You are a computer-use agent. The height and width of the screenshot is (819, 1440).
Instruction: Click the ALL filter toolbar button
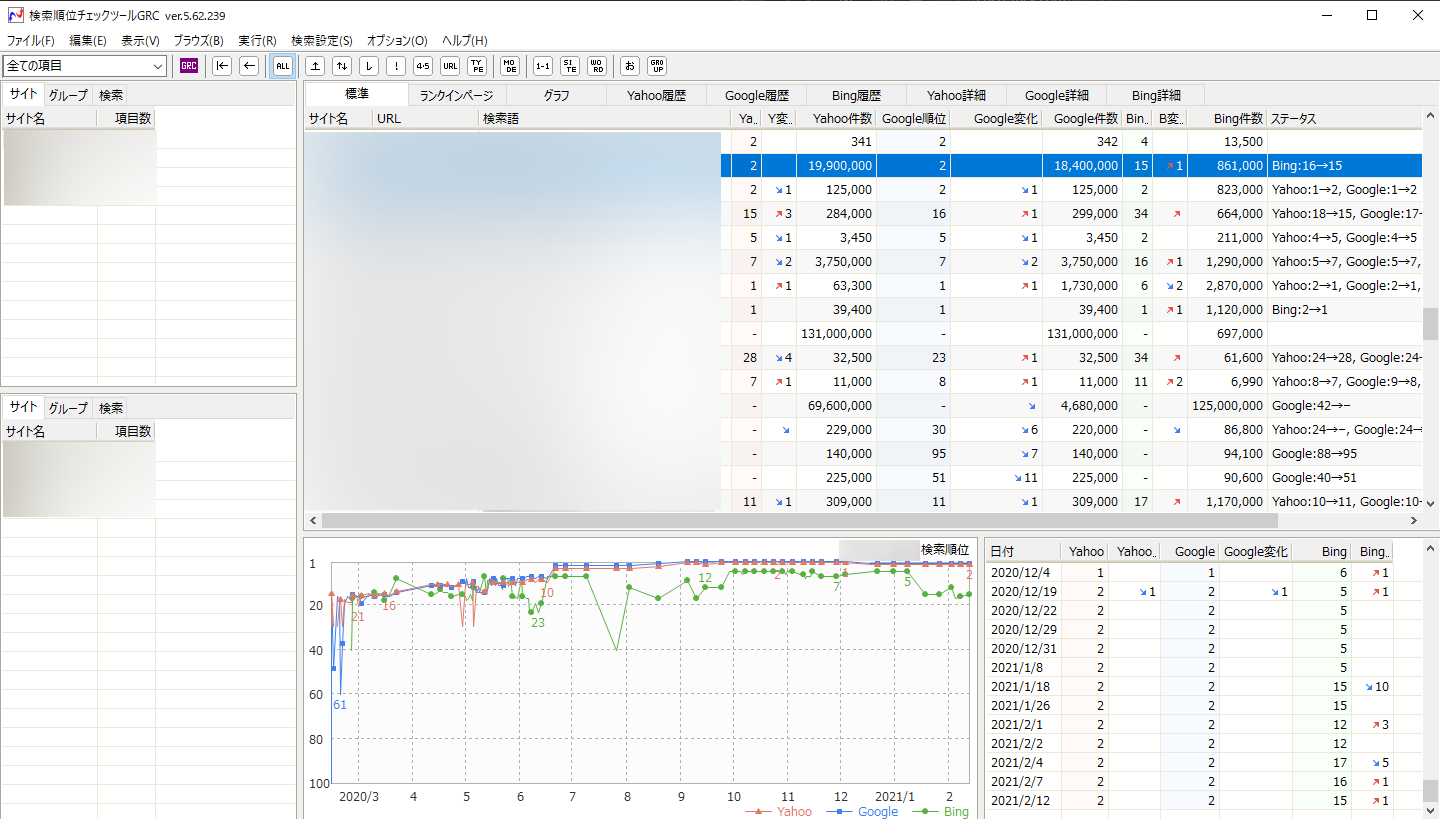(x=282, y=66)
